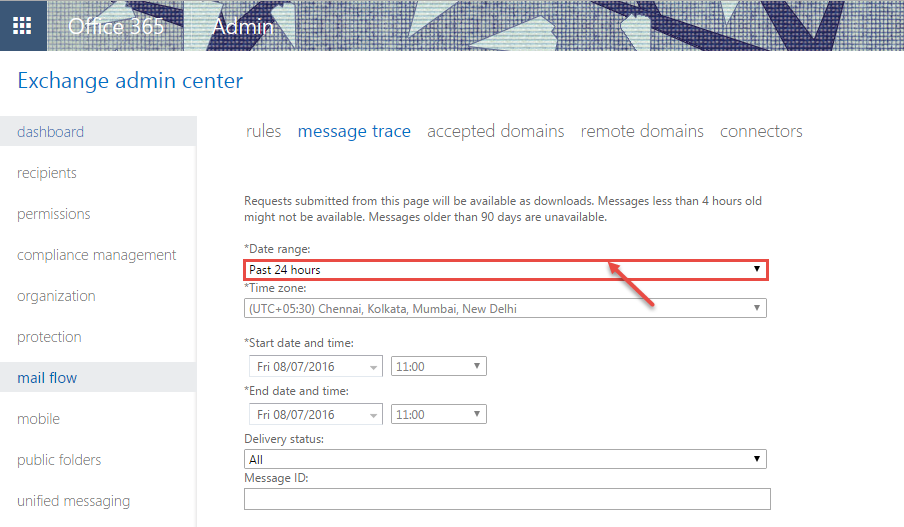Image resolution: width=904 pixels, height=527 pixels.
Task: Open the mobile section
Action: pos(38,419)
